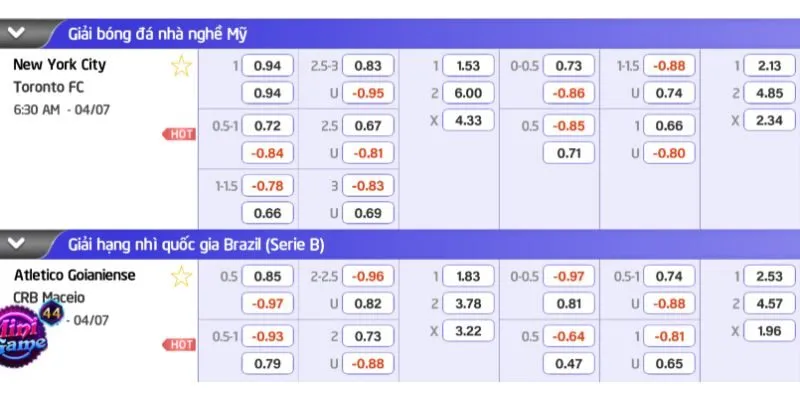The height and width of the screenshot is (400, 800).
Task: Choose first-half win odds 2.13
Action: (769, 65)
